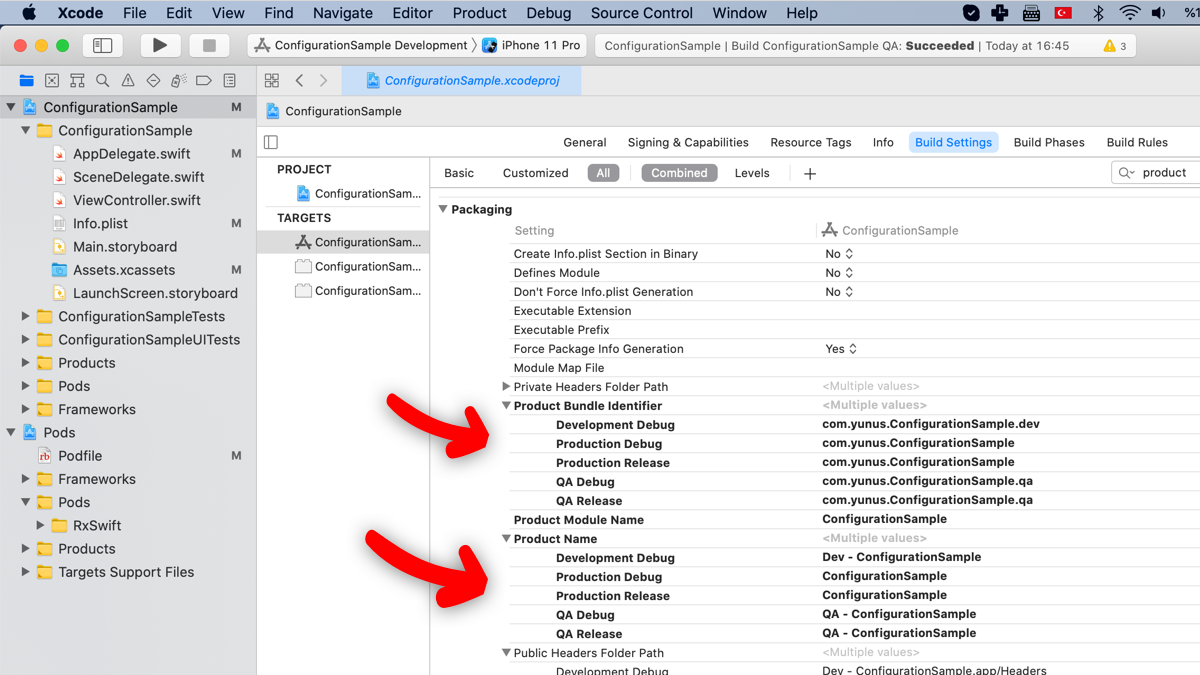1200x675 pixels.
Task: Select the All settings filter
Action: [603, 173]
